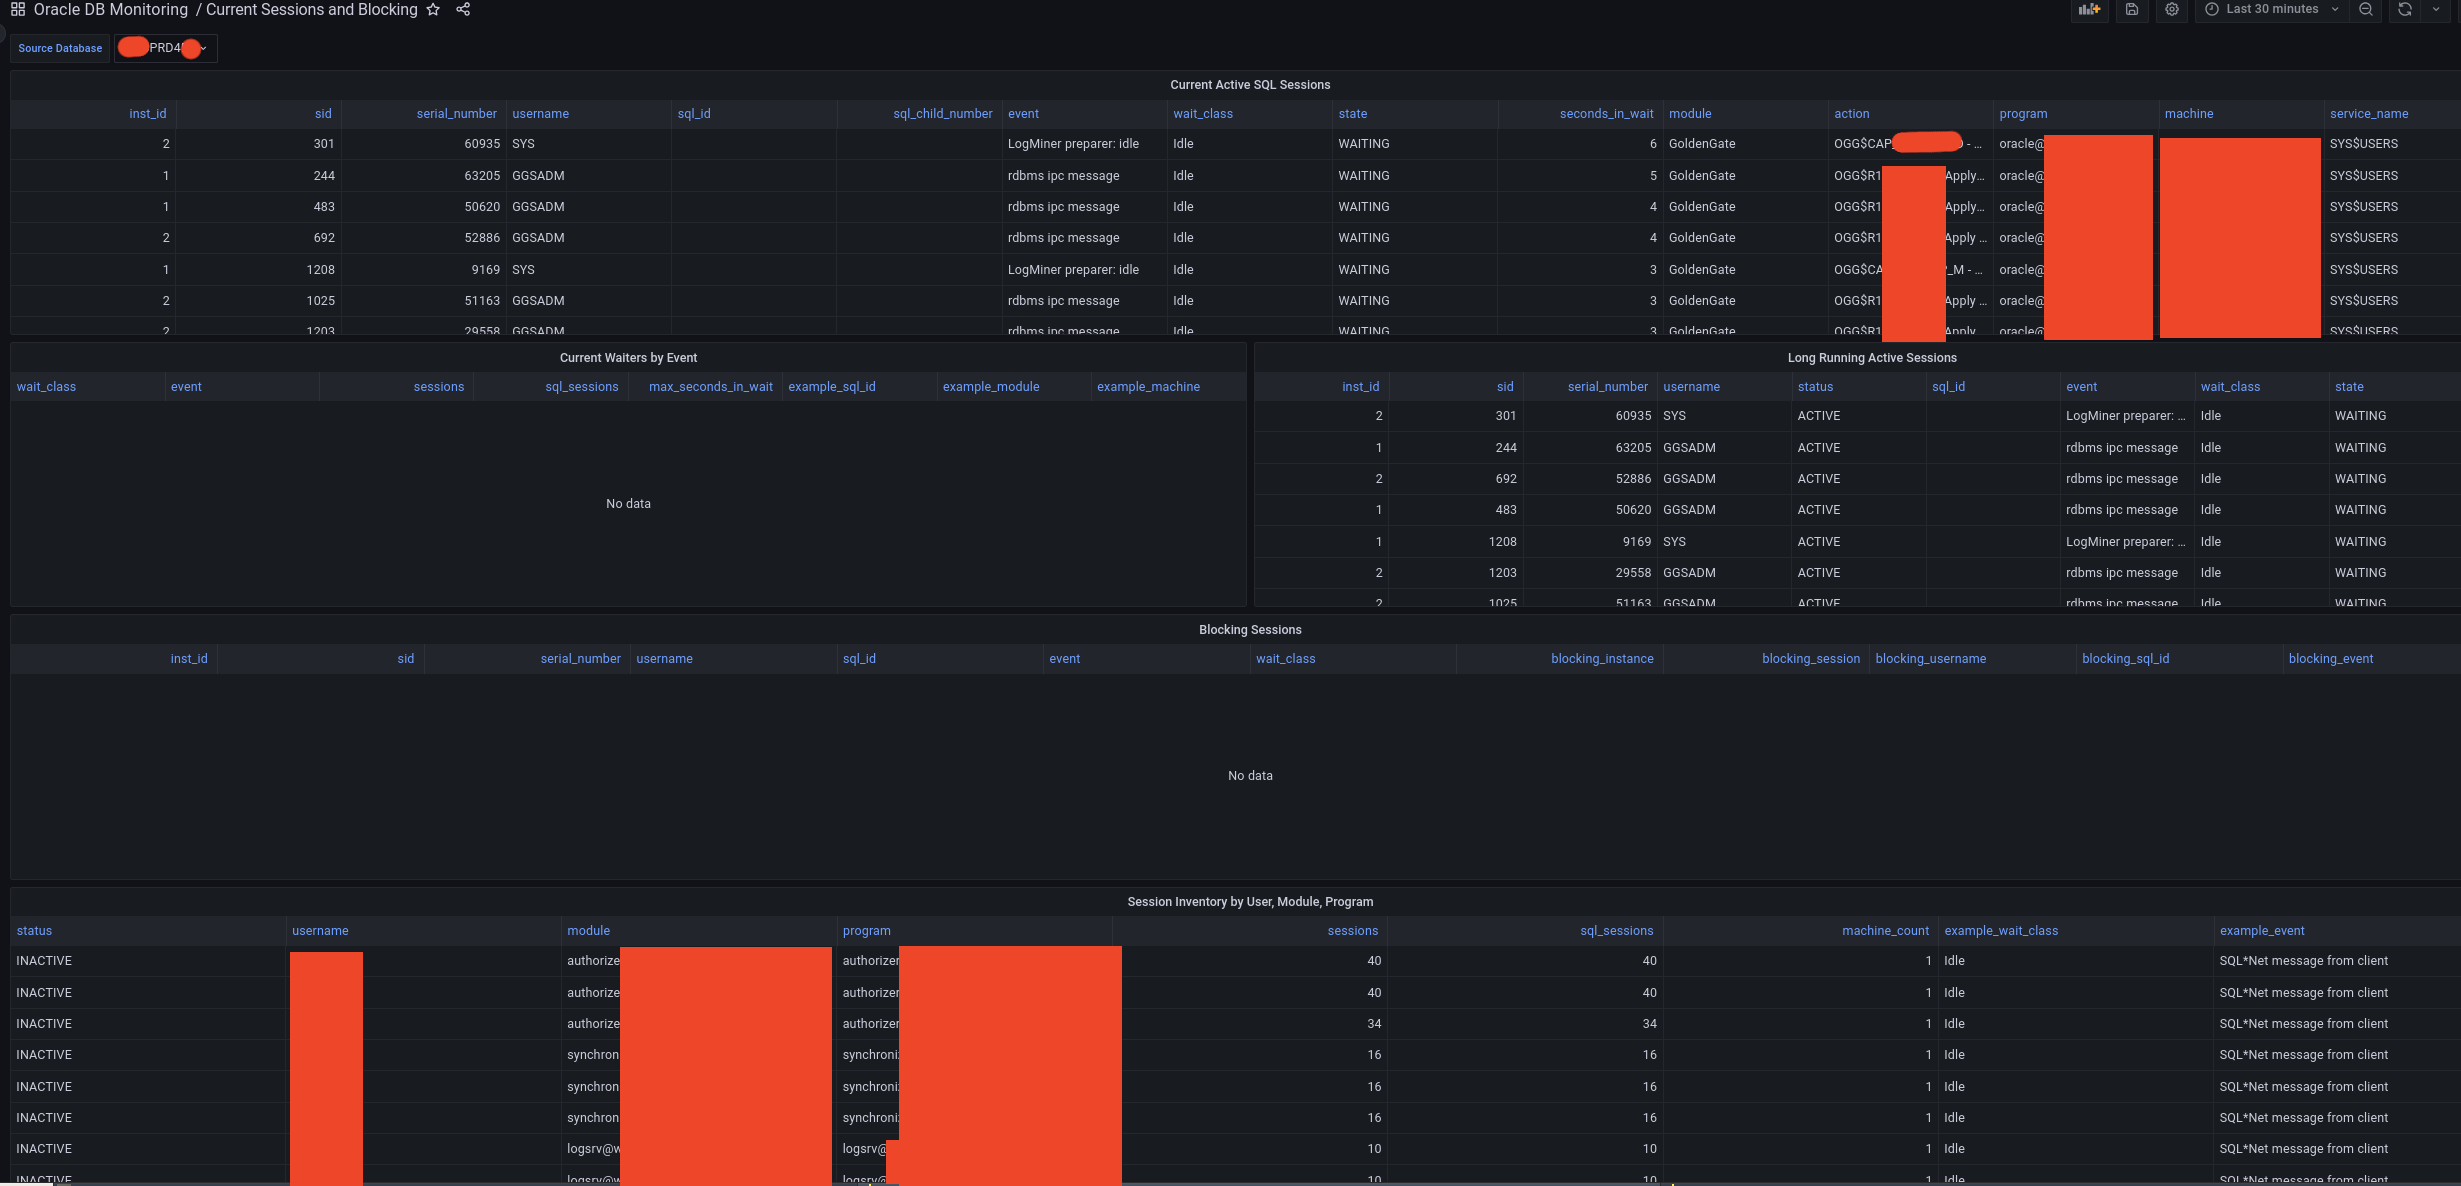Click the Add panel chart icon

(x=2089, y=9)
